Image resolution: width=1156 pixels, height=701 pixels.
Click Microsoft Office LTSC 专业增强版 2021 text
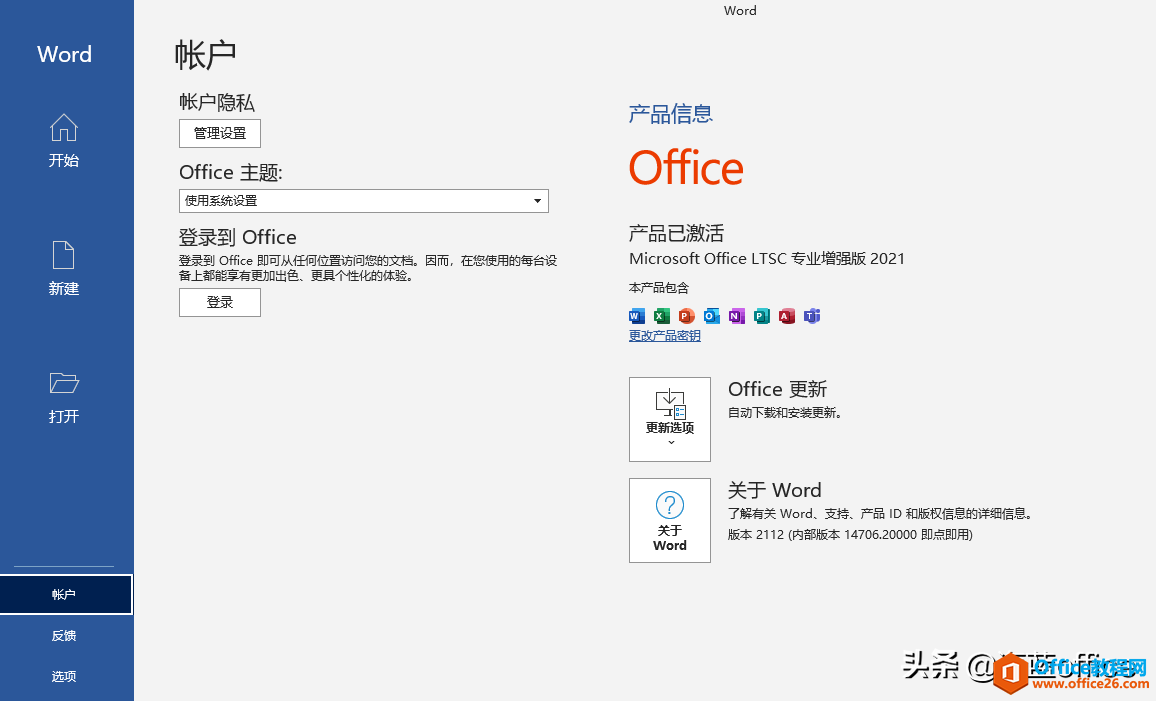point(767,259)
